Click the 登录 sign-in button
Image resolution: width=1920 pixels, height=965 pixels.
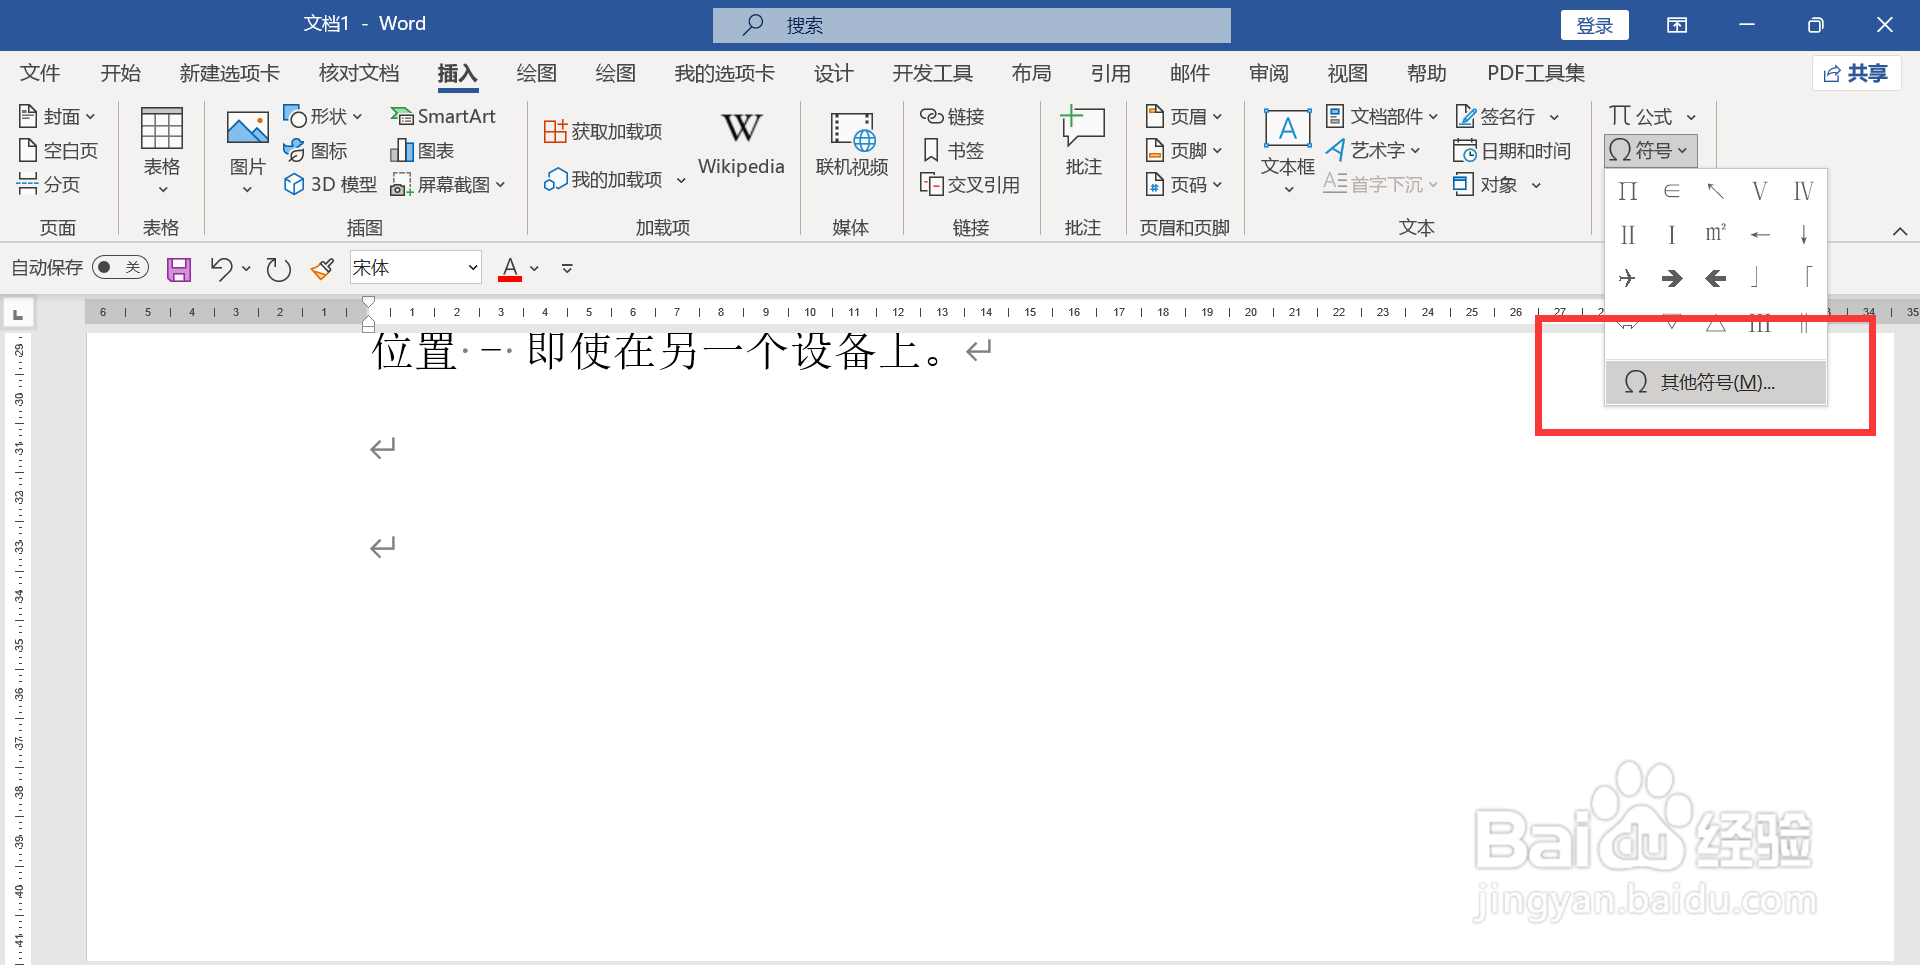[1594, 25]
